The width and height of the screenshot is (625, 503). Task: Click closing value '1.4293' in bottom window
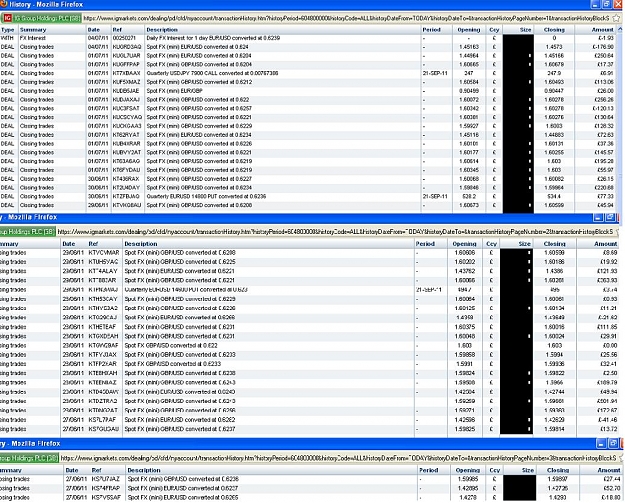558,497
